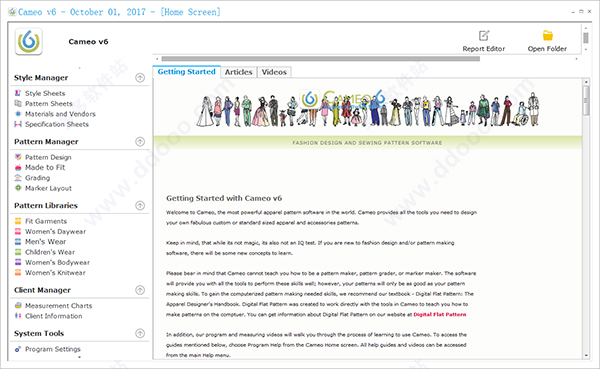
Task: Click the Pattern Design icon
Action: [18, 157]
